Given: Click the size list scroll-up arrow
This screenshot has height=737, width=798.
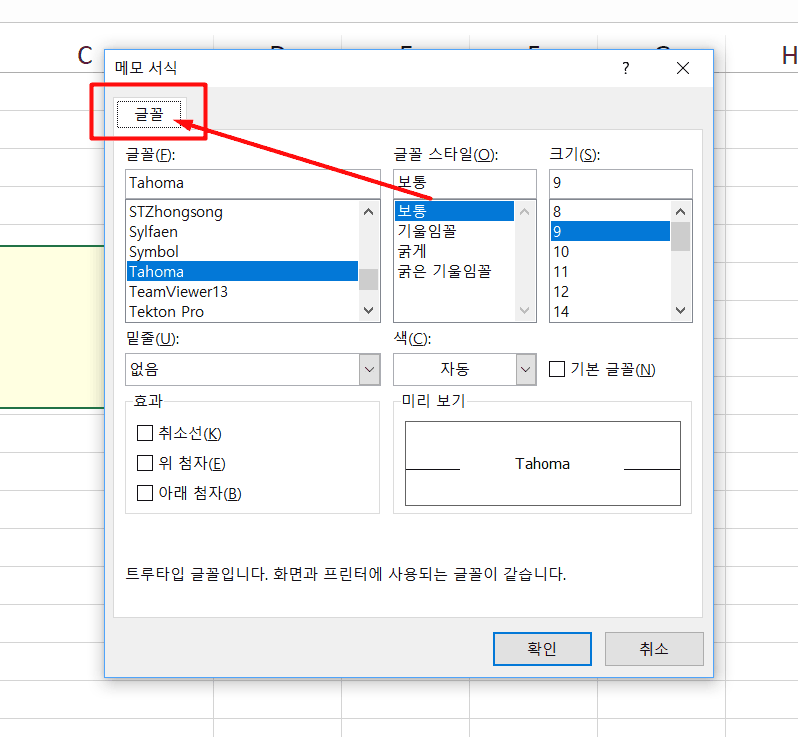Looking at the screenshot, I should click(680, 212).
